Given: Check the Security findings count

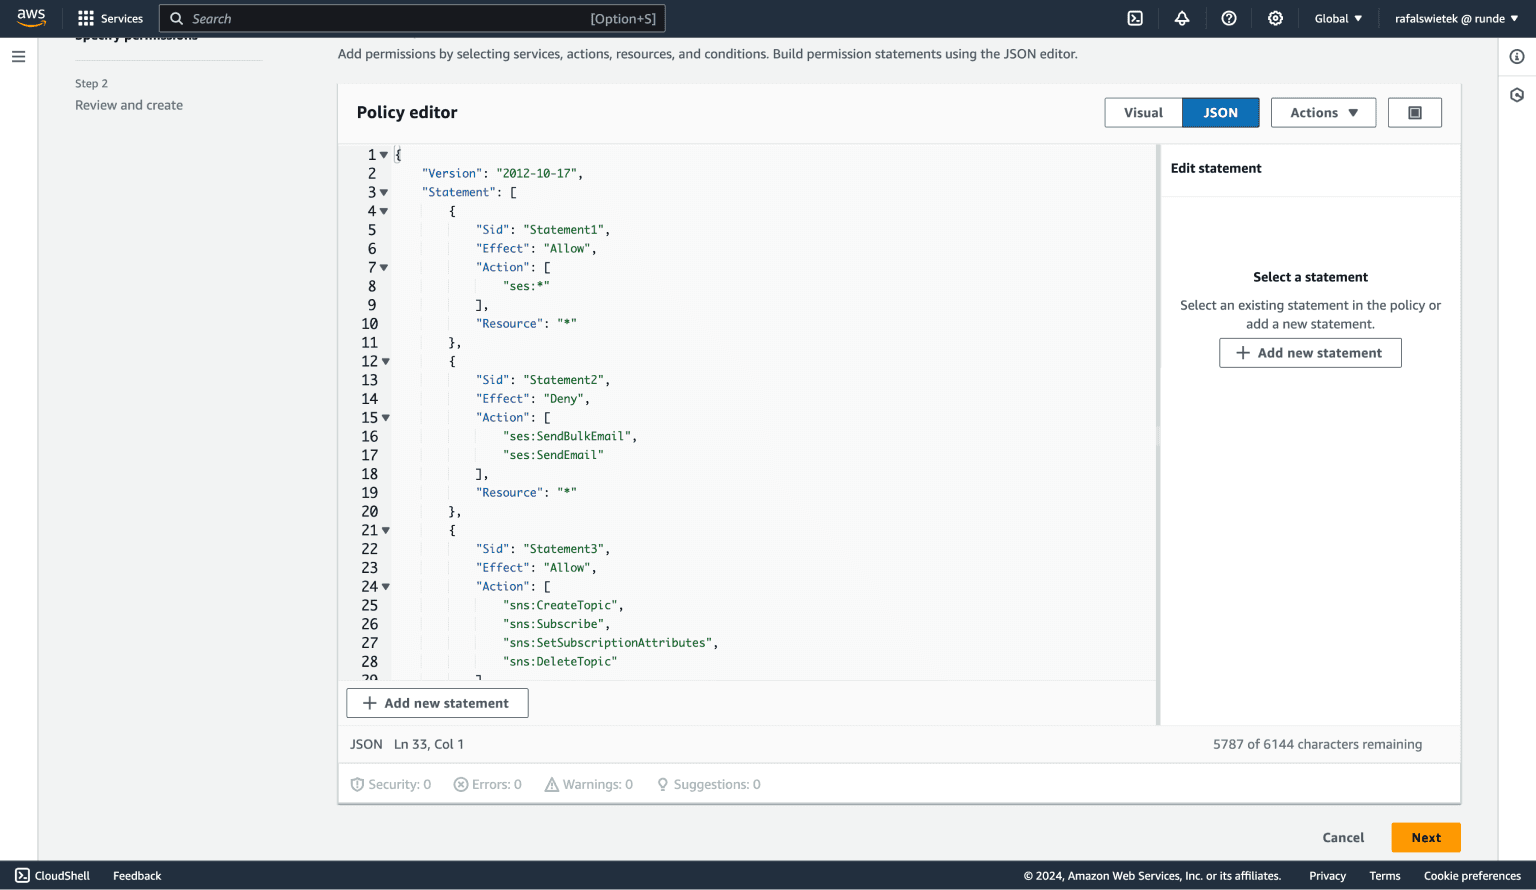Looking at the screenshot, I should tap(390, 784).
